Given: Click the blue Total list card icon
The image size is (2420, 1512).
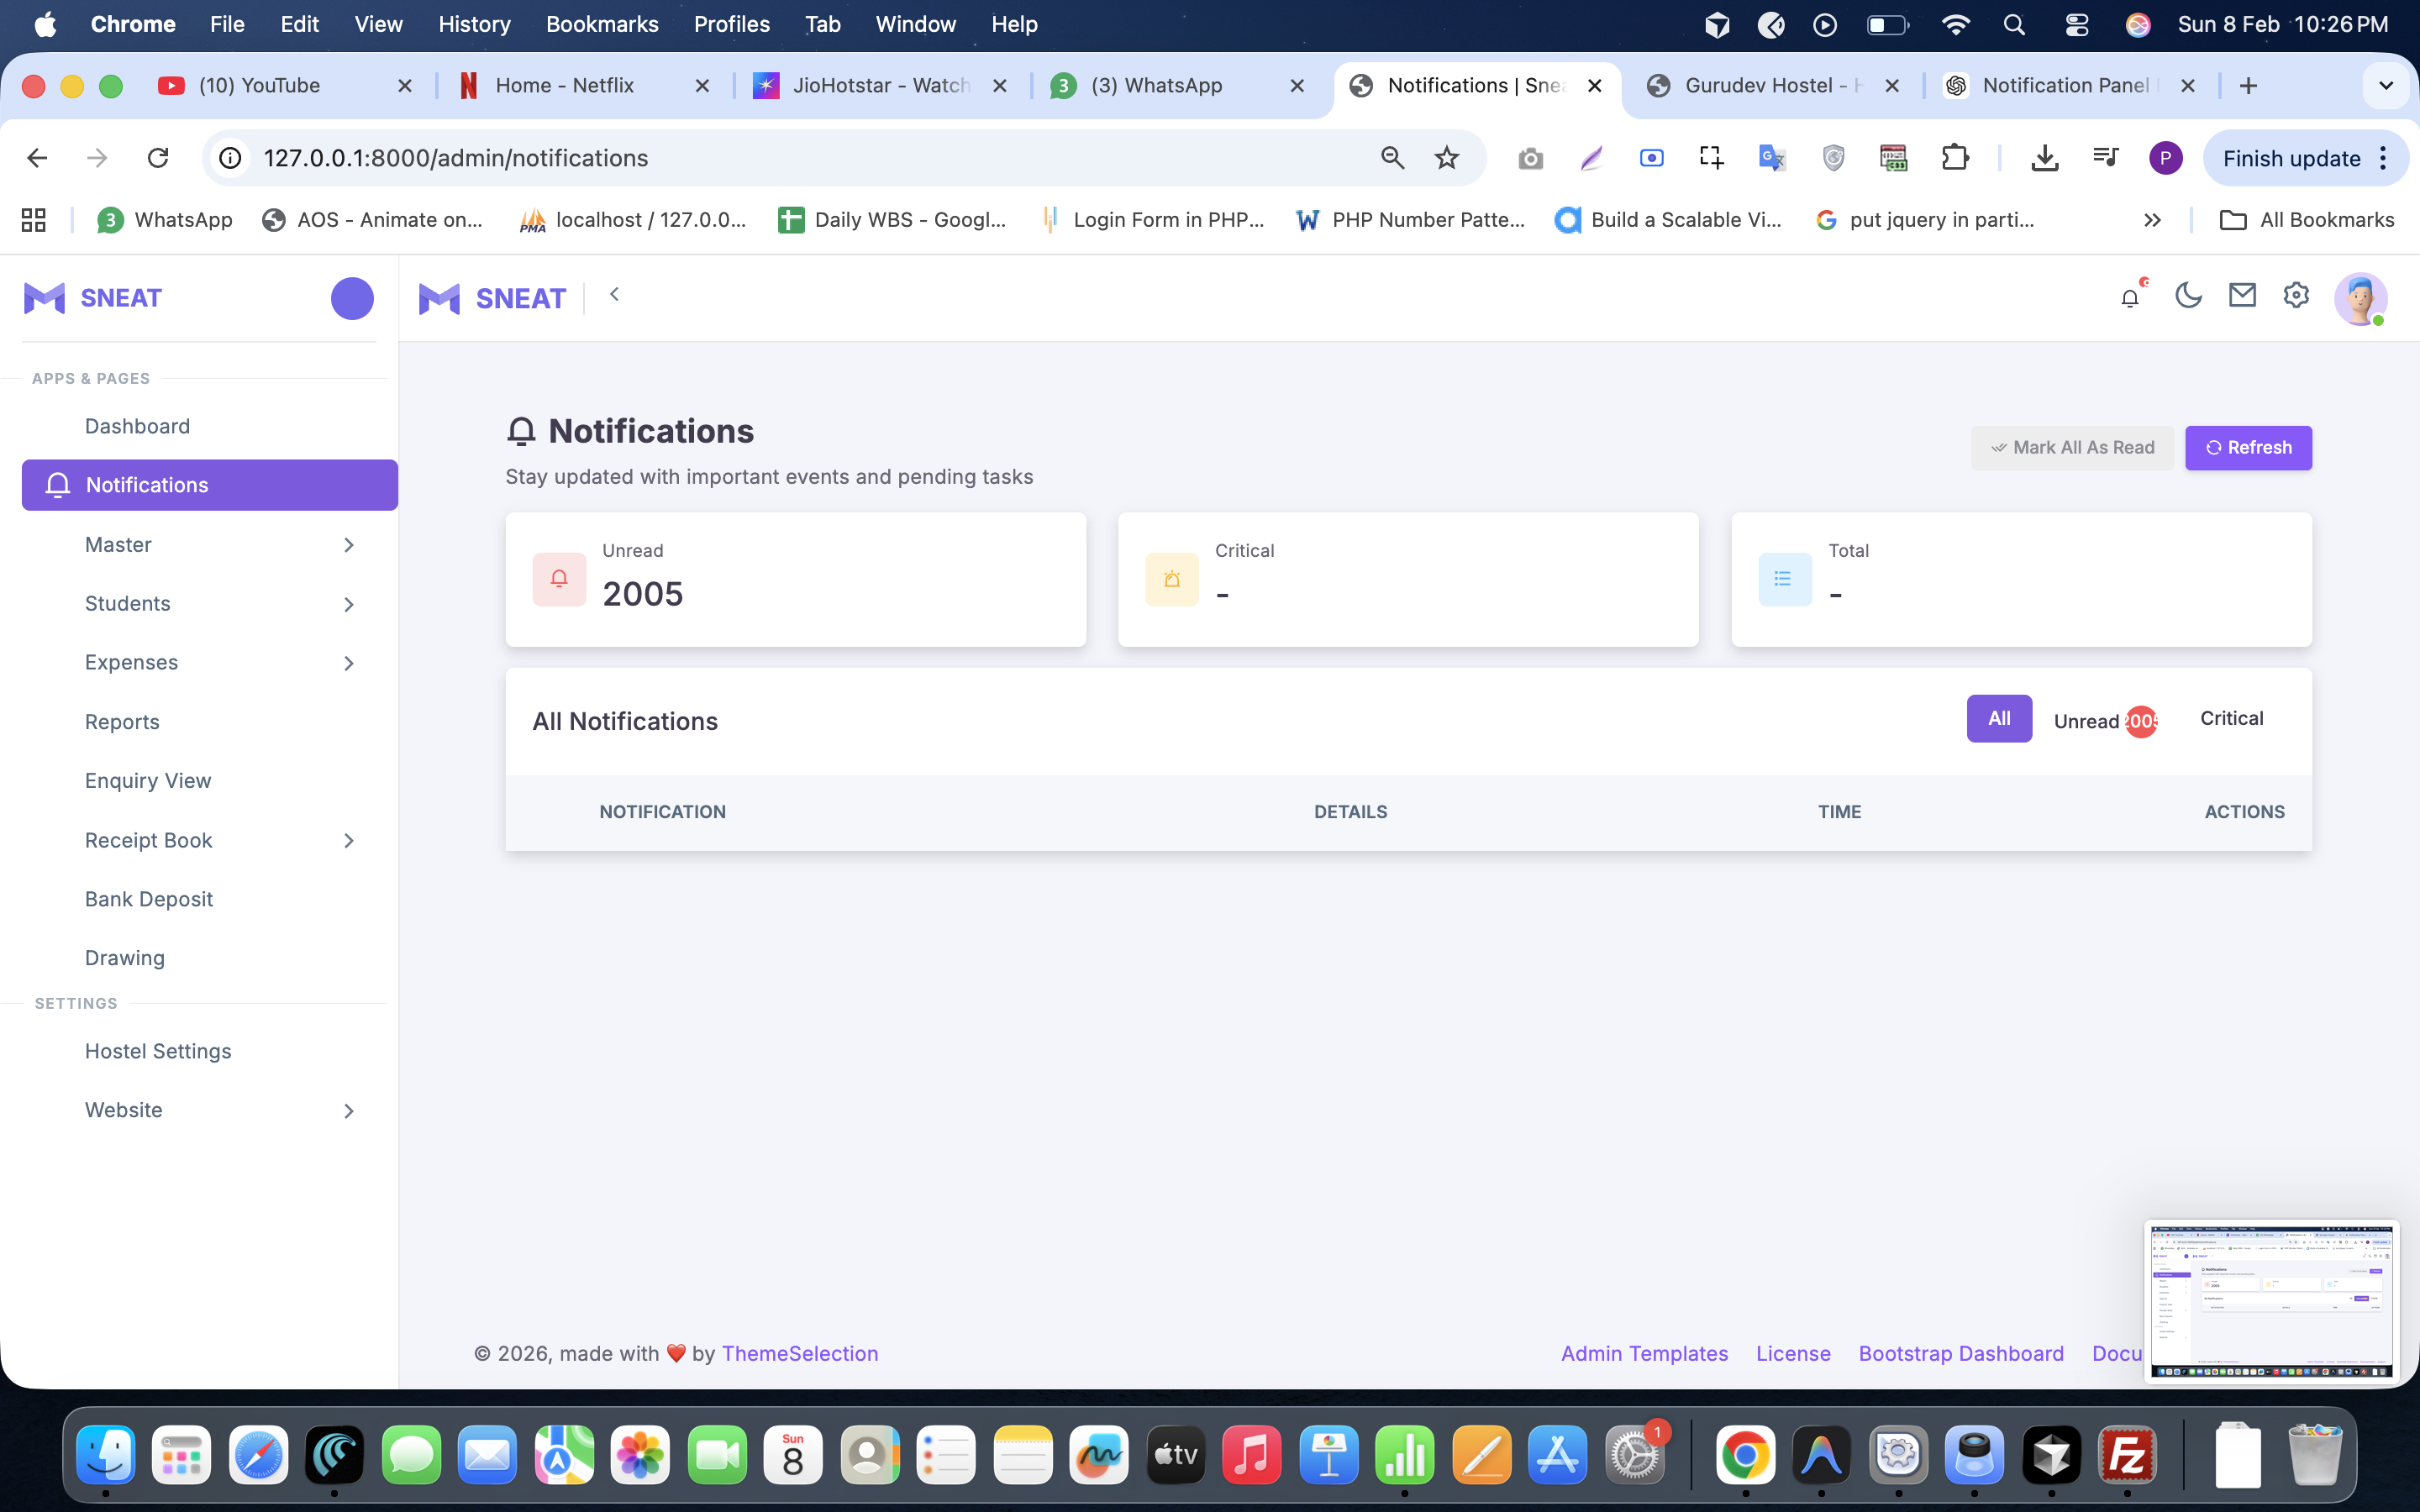Looking at the screenshot, I should click(1784, 579).
